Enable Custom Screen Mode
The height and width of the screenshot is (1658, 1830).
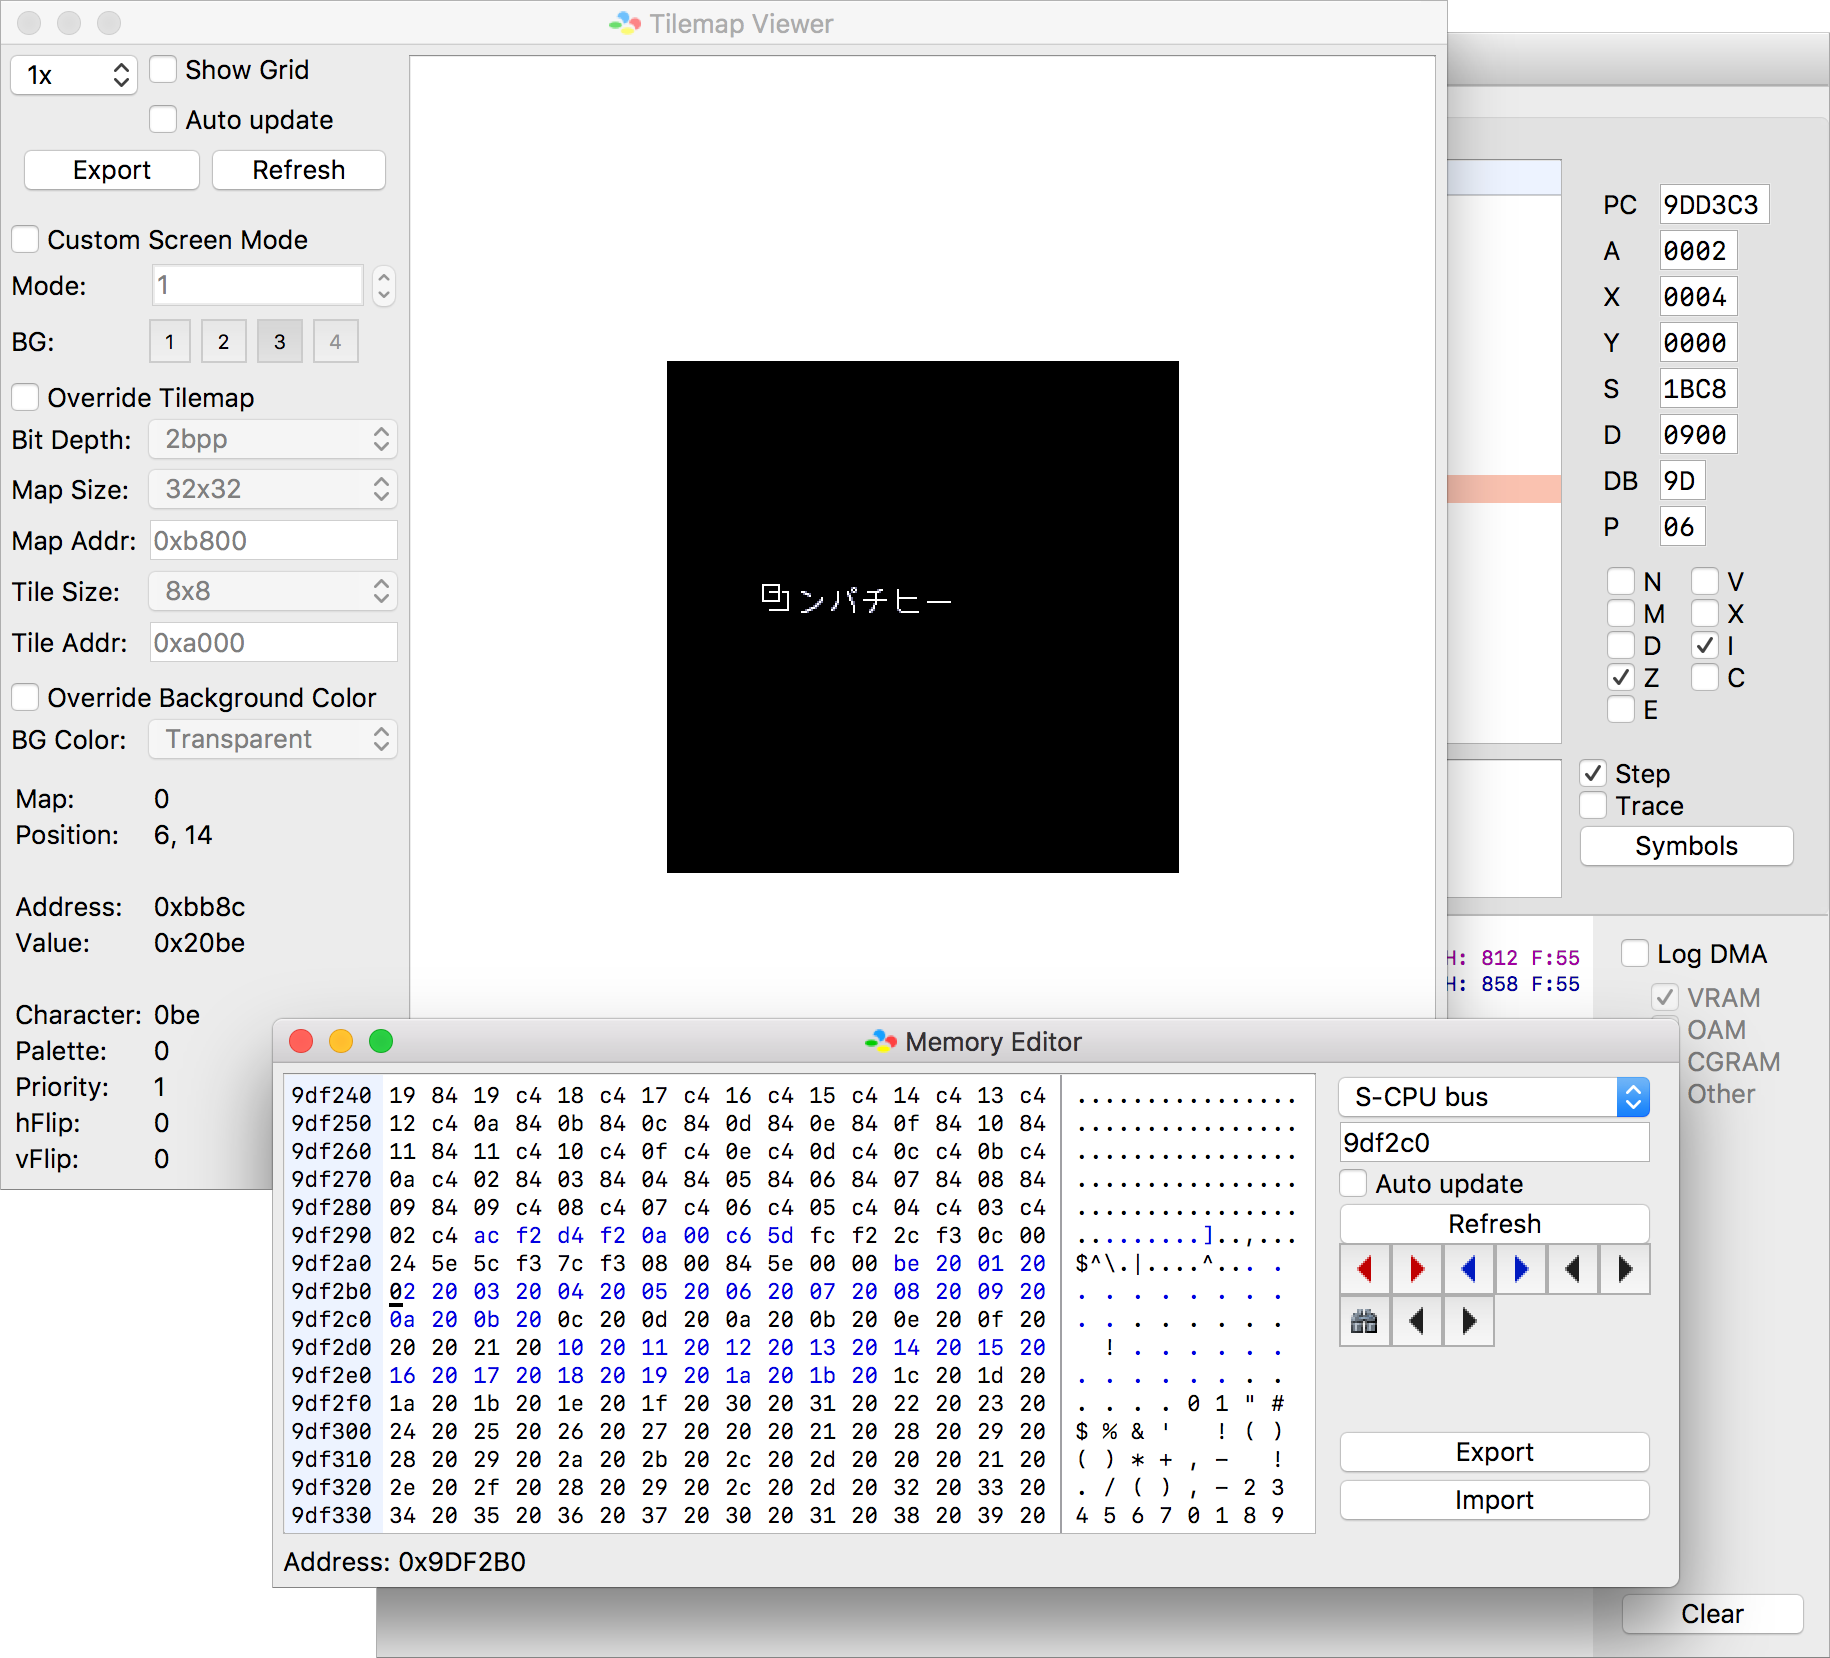coord(26,240)
